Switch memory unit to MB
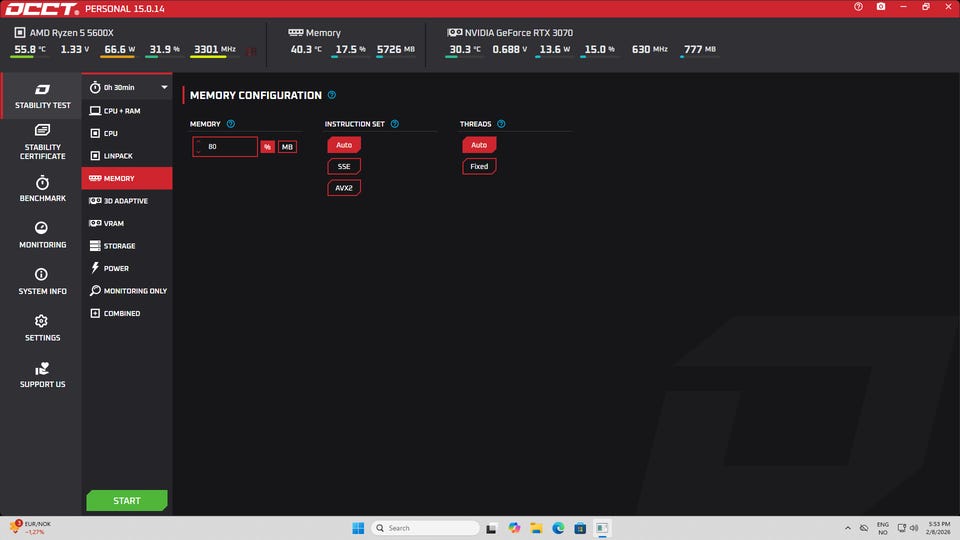The image size is (960, 540). pyautogui.click(x=287, y=147)
